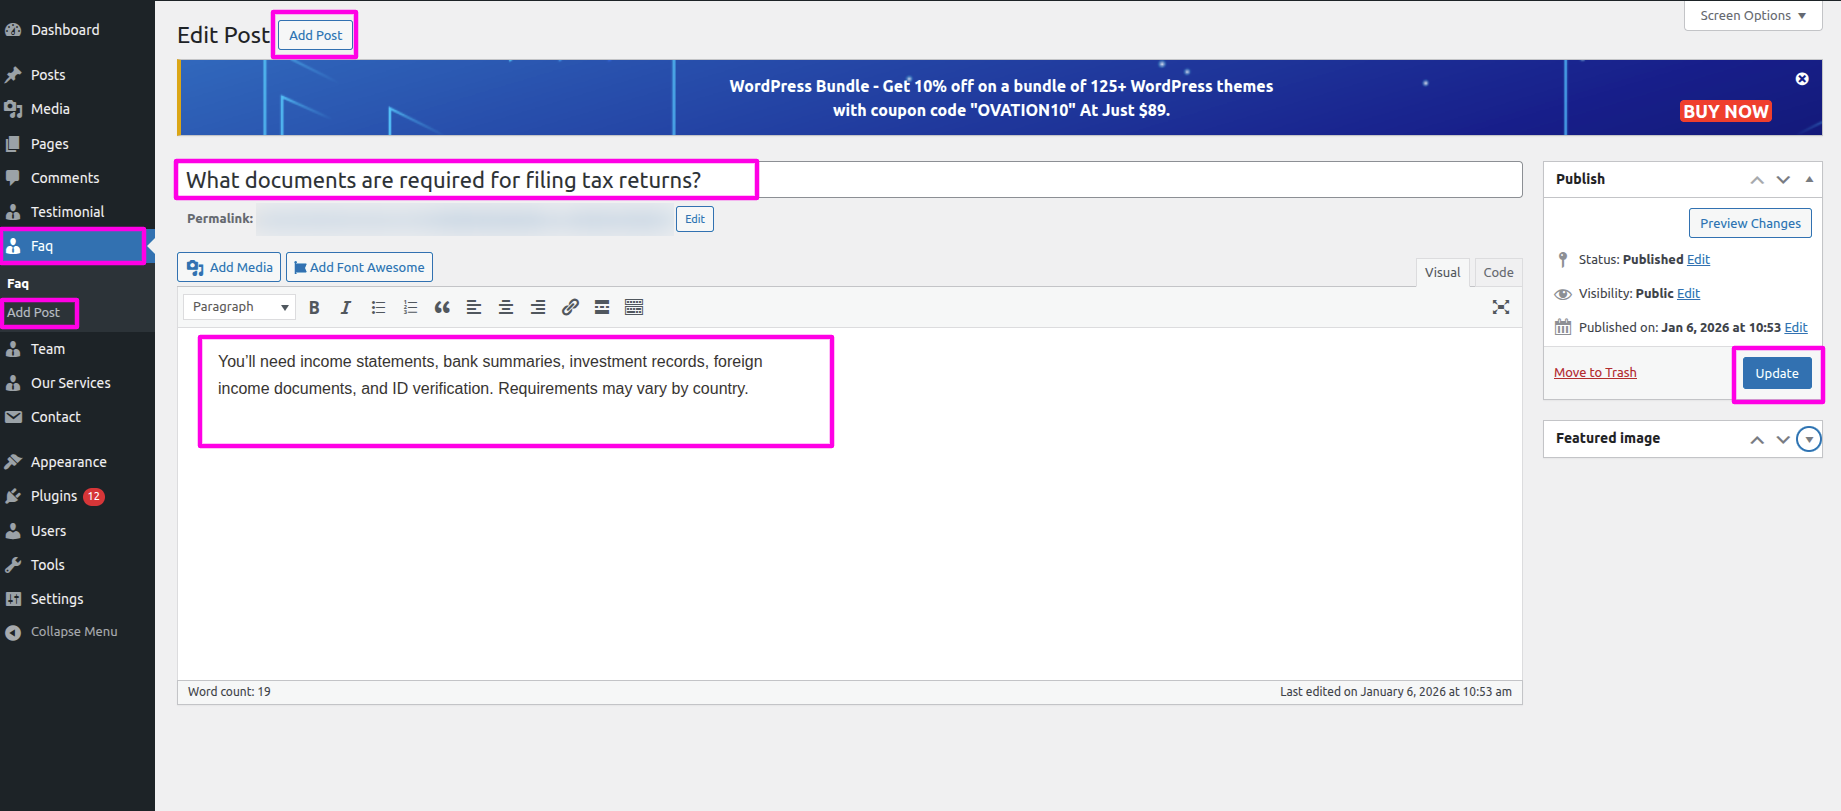Insert a link using the link icon
Screen dimensions: 1841x811
pos(570,308)
